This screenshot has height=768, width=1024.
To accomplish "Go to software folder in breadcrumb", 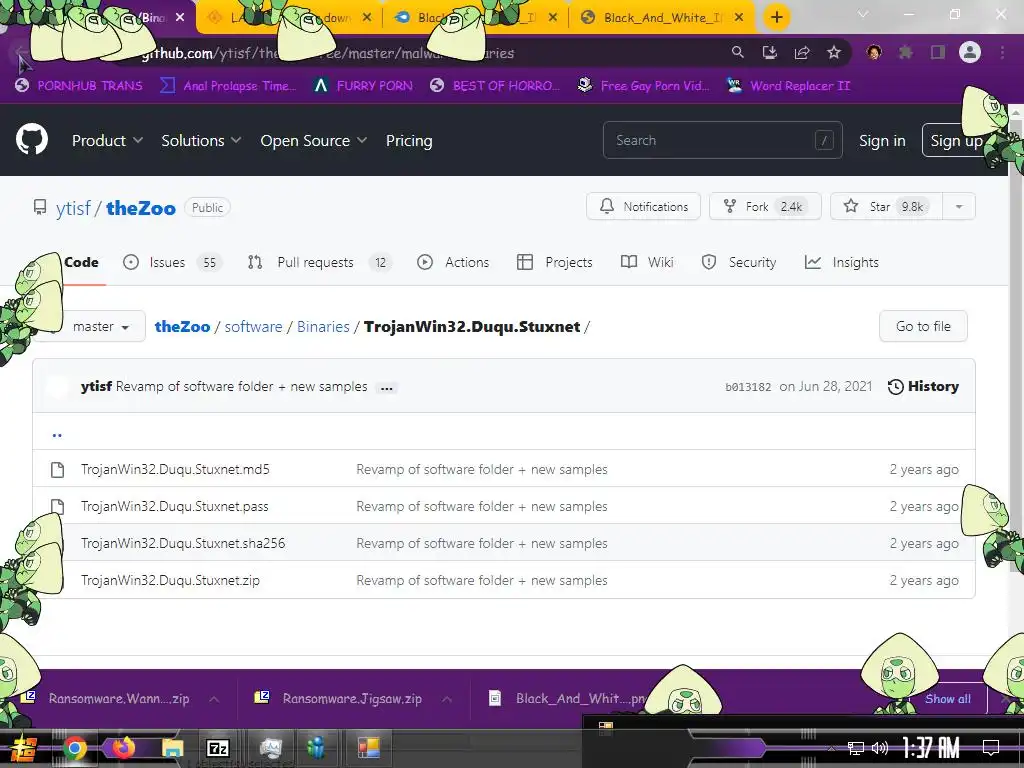I will tap(253, 327).
